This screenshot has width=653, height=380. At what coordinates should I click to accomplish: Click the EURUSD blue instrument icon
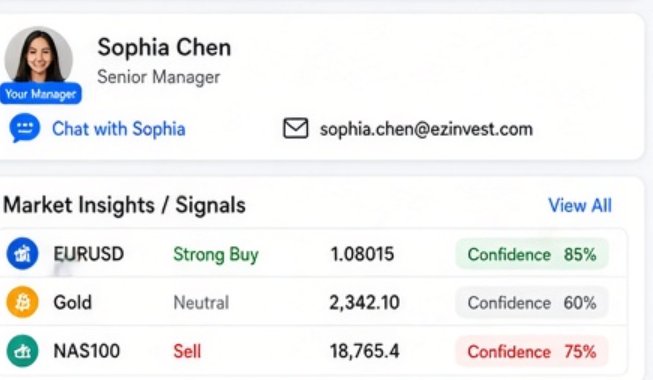[22, 253]
